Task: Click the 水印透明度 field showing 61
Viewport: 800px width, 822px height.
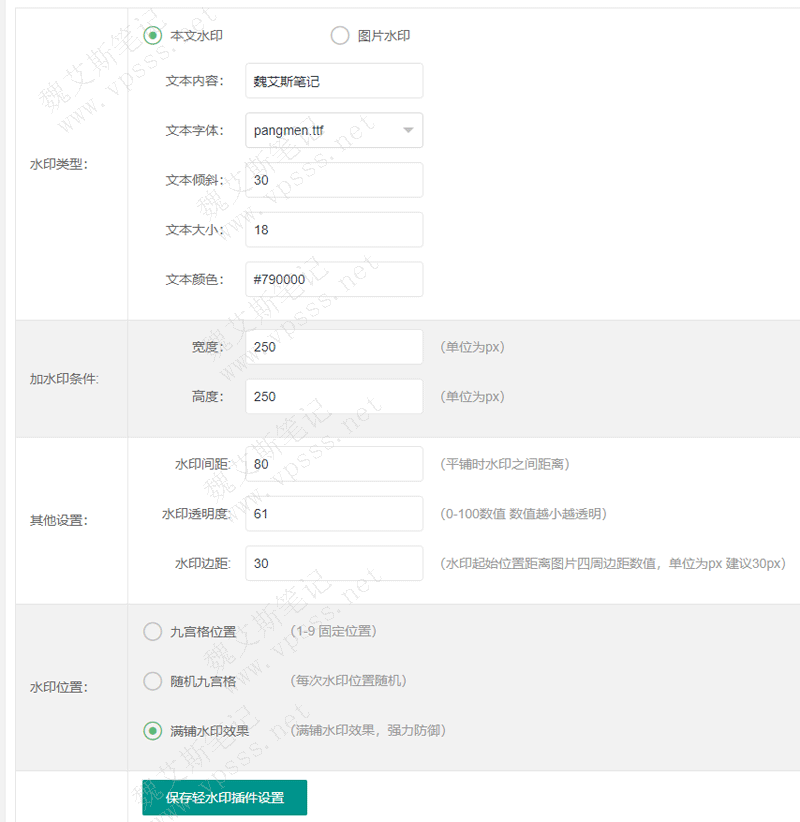Action: pos(334,514)
